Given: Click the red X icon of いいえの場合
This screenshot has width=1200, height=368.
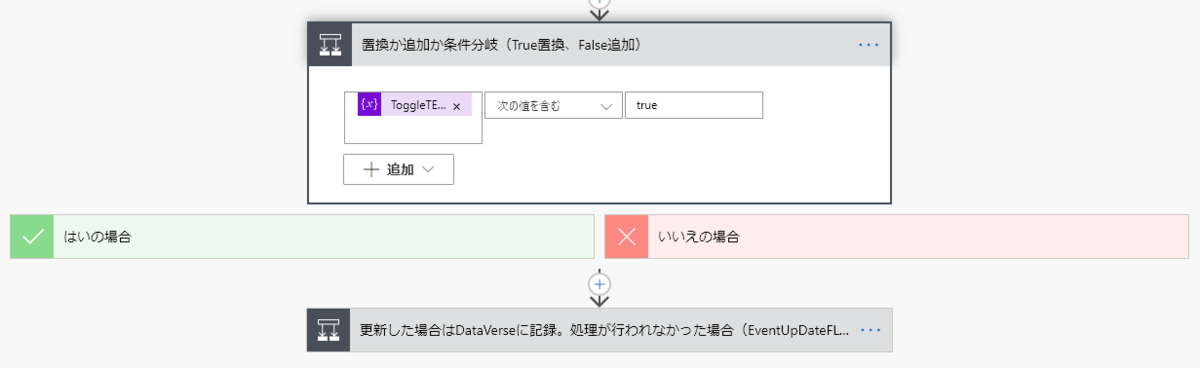Looking at the screenshot, I should [x=627, y=237].
